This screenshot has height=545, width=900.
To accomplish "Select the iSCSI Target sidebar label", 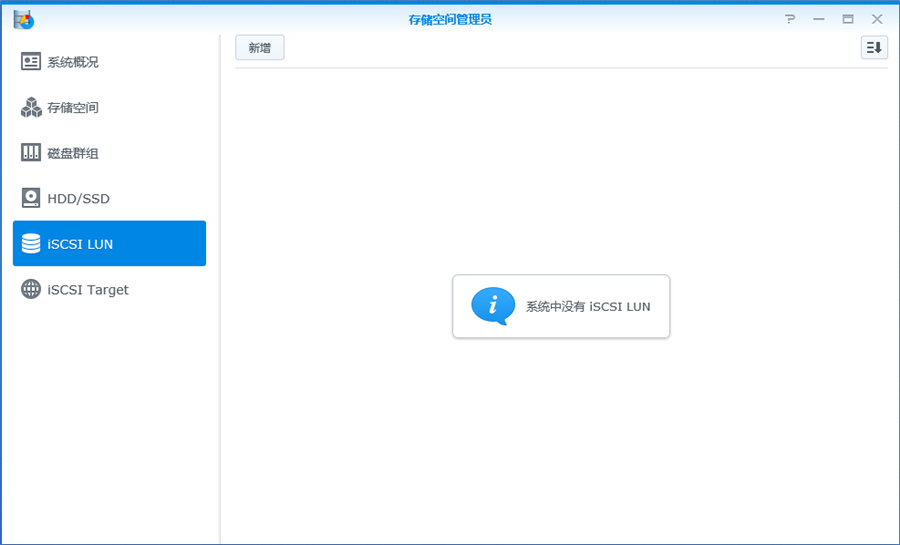I will click(88, 290).
